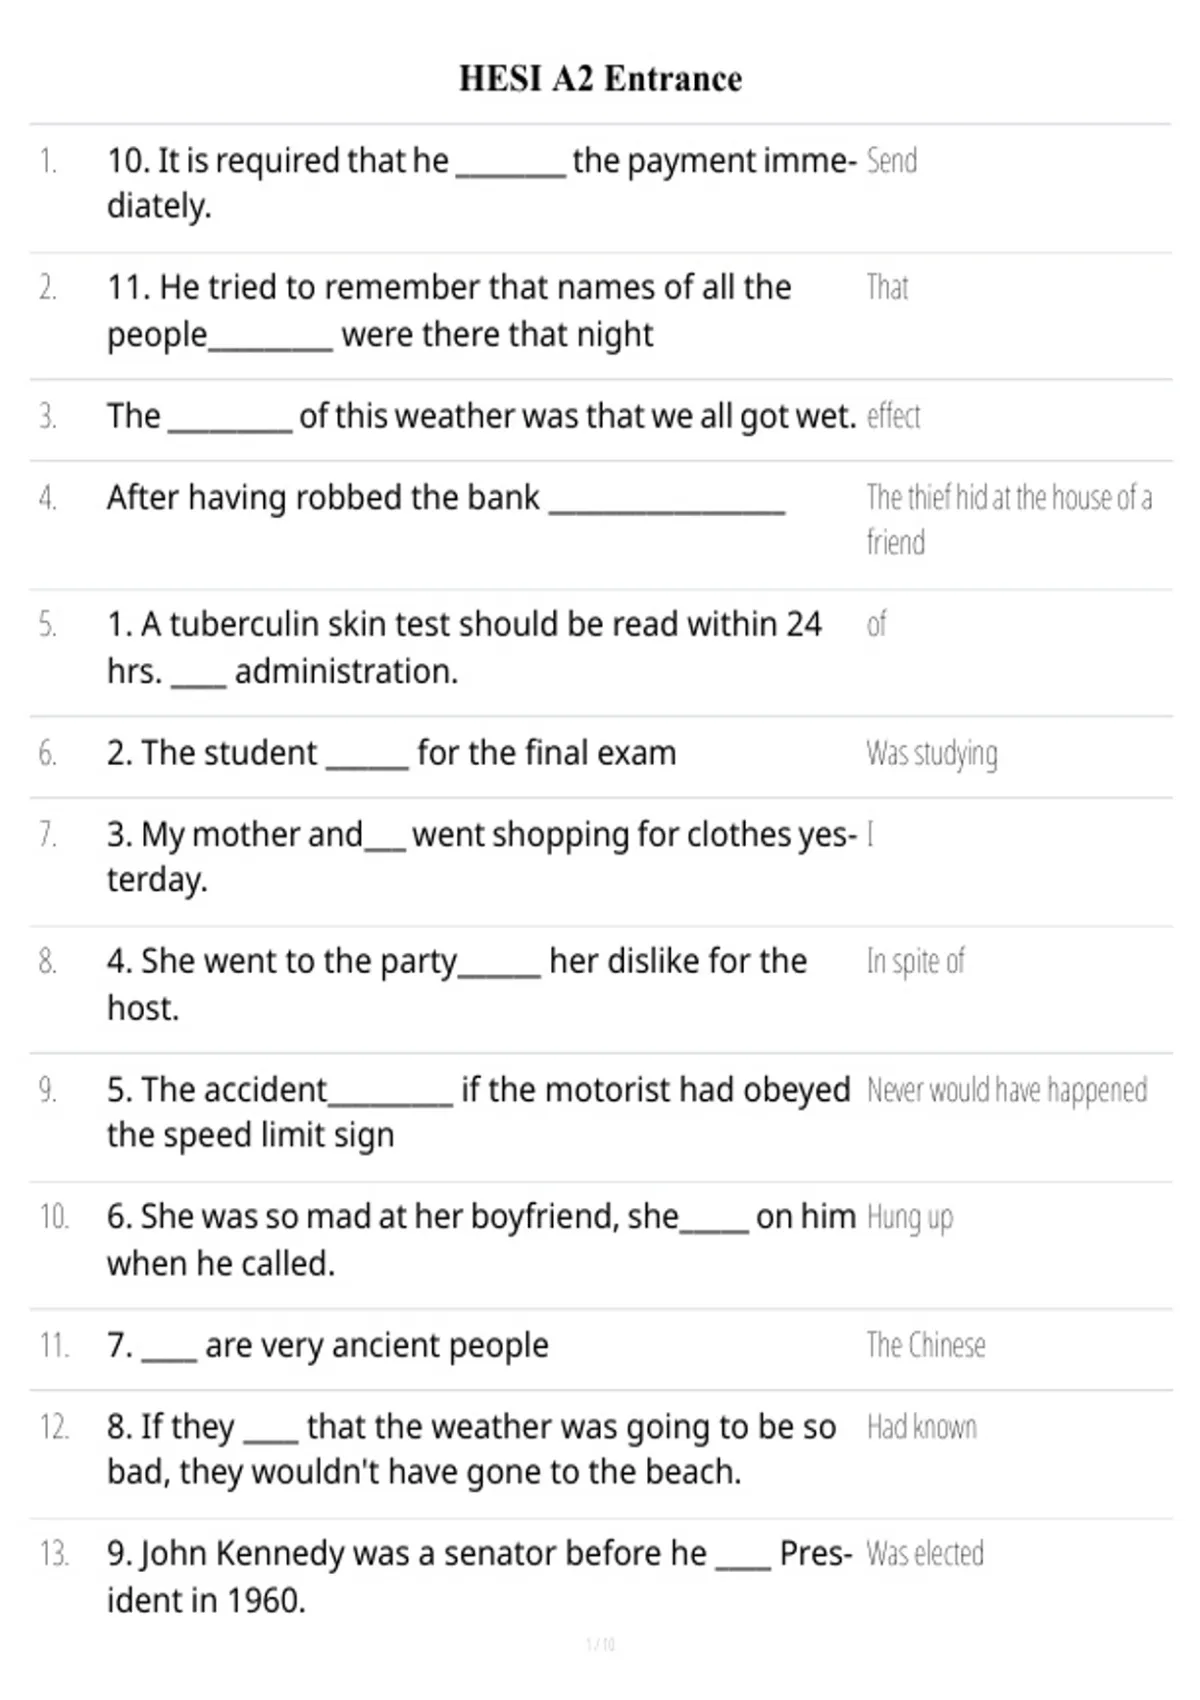Click the 'After having robbed the bank' question
The width and height of the screenshot is (1200, 1700).
[x=446, y=498]
